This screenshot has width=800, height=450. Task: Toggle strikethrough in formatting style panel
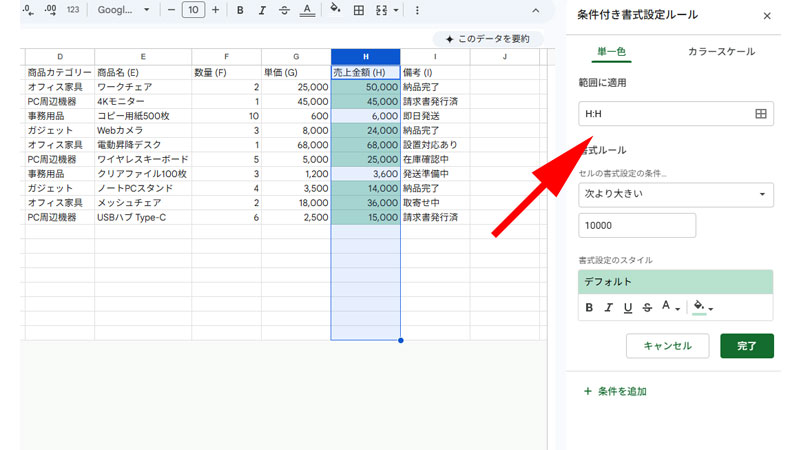click(x=647, y=308)
